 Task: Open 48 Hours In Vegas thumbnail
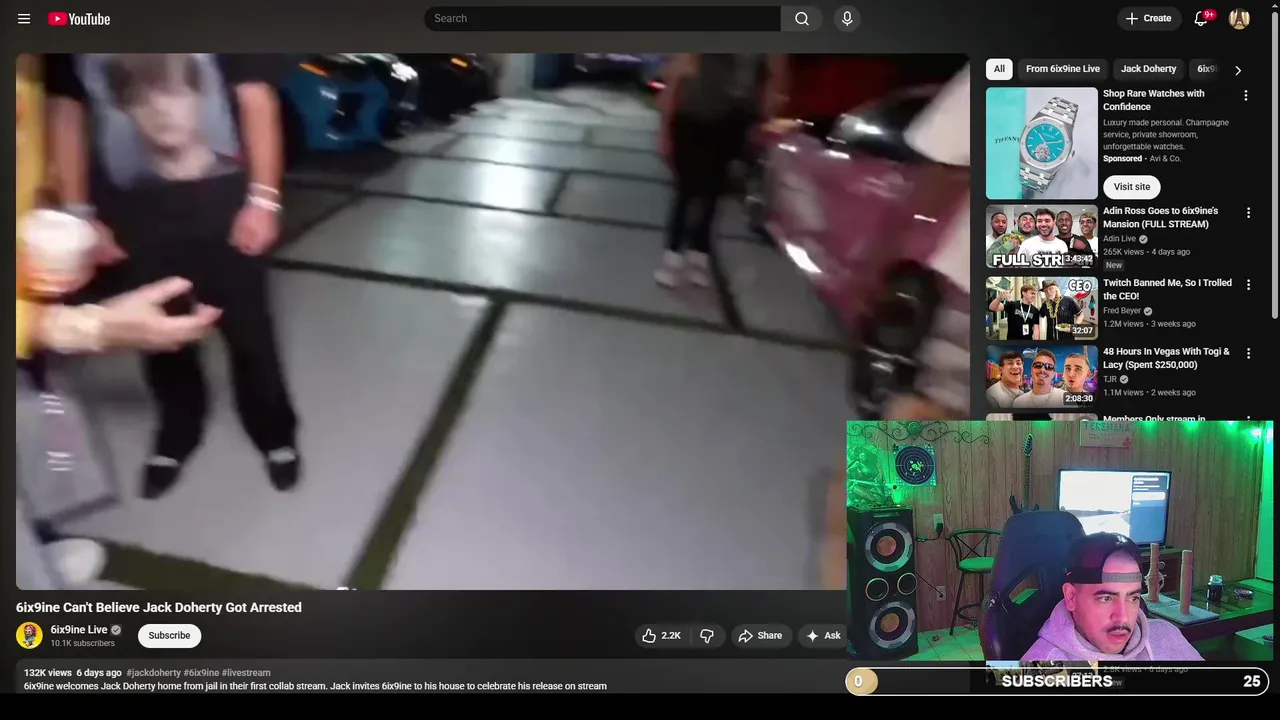pos(1041,377)
